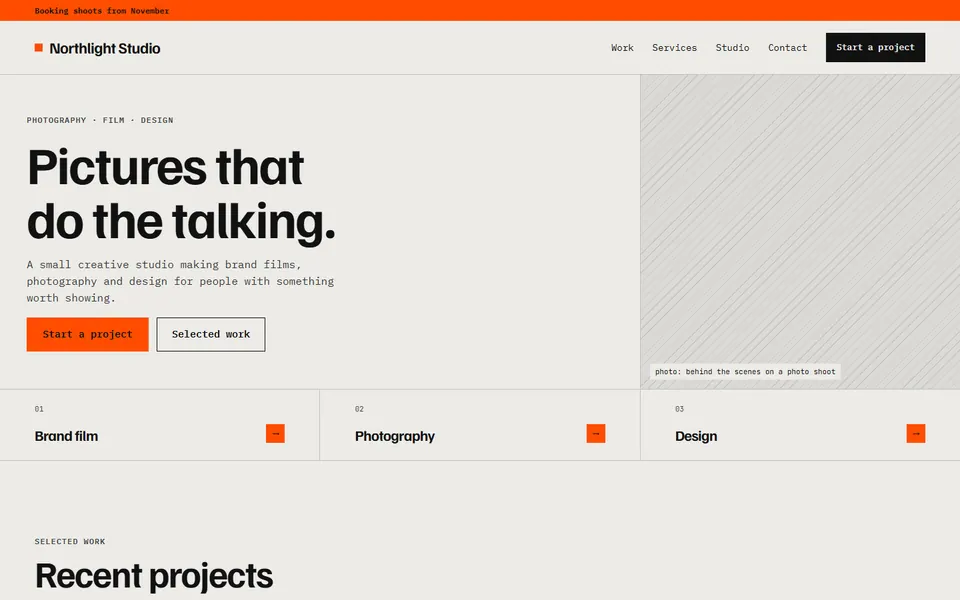
Task: Click the black Start a project header button
Action: click(876, 47)
